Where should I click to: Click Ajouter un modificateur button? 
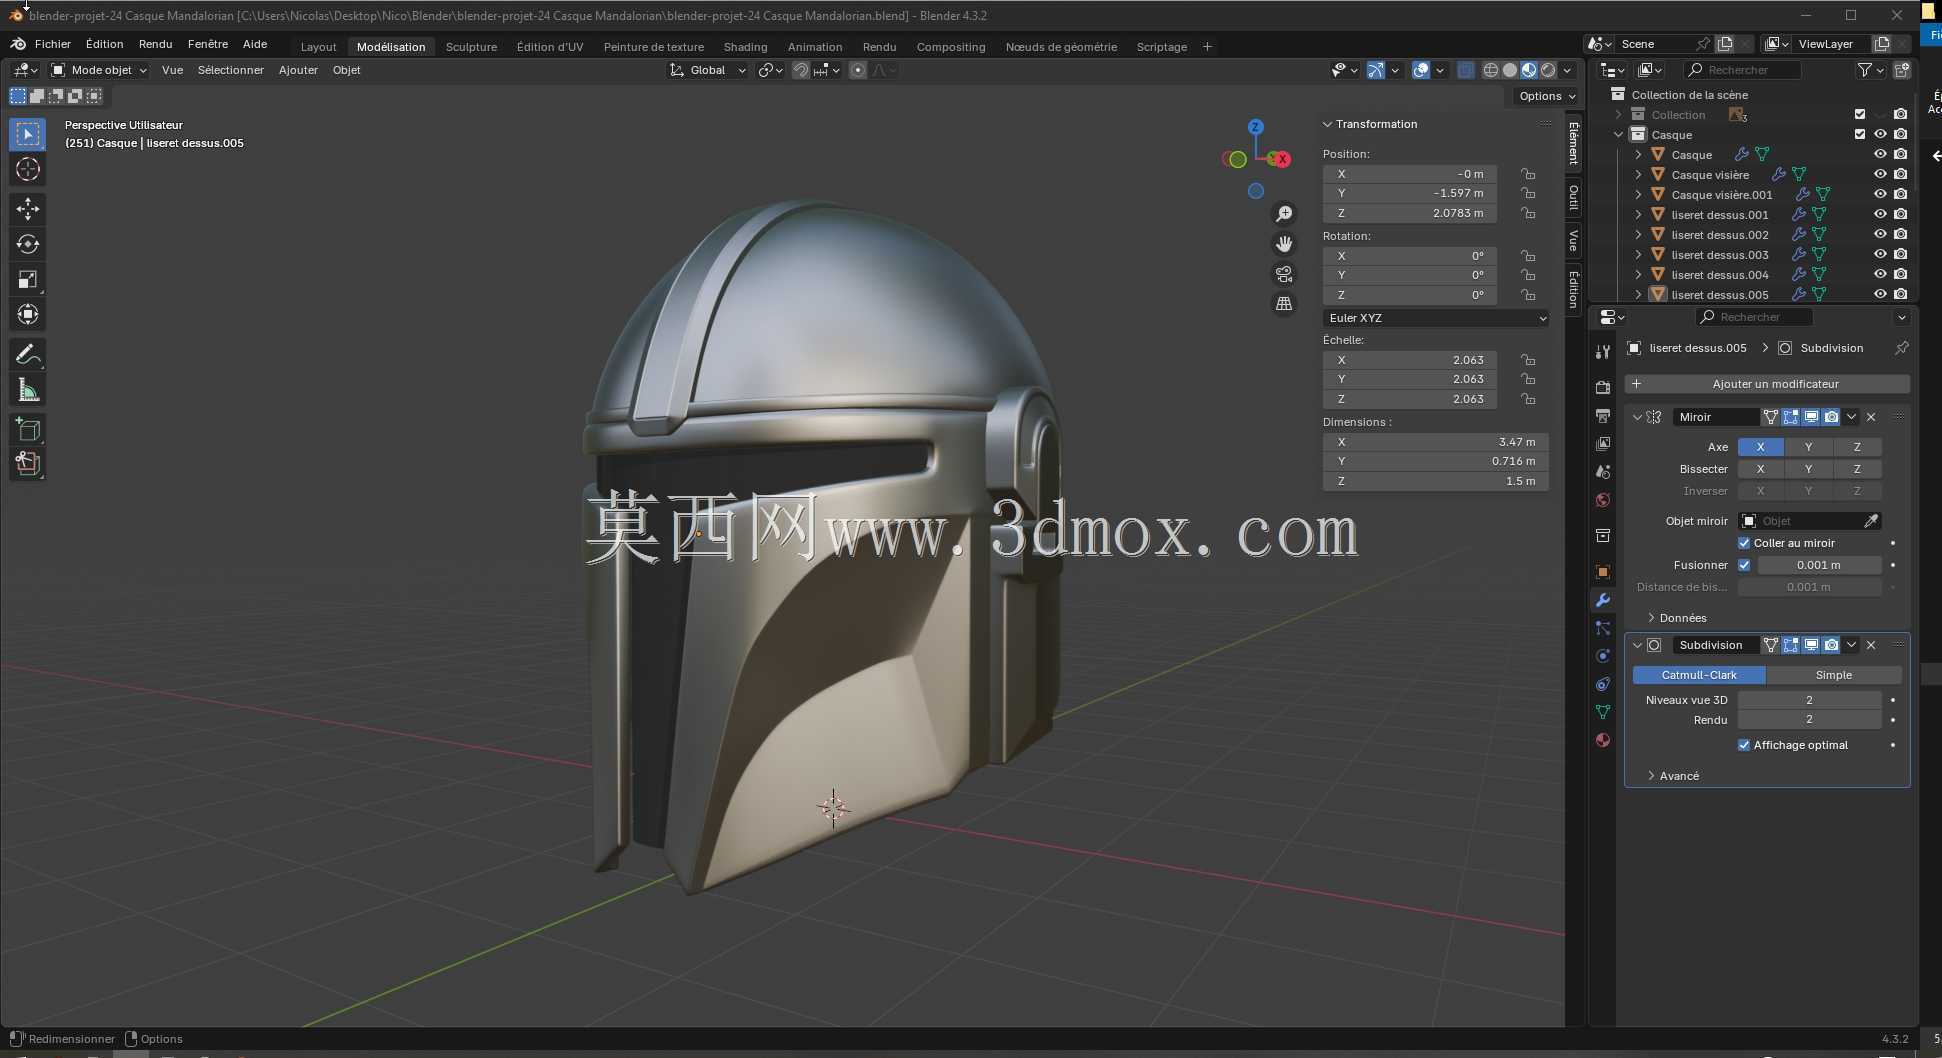click(x=1767, y=384)
